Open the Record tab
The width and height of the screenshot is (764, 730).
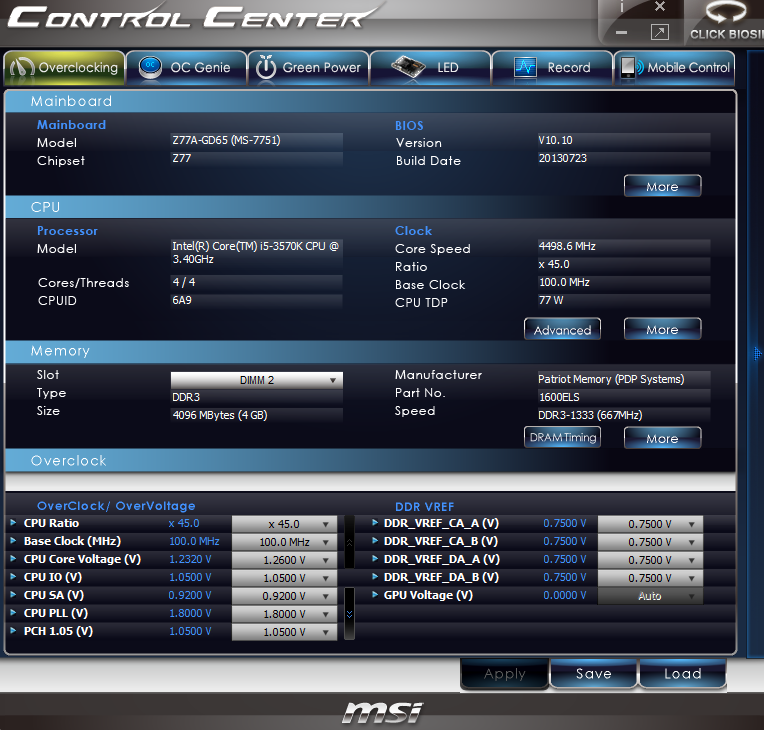[552, 68]
